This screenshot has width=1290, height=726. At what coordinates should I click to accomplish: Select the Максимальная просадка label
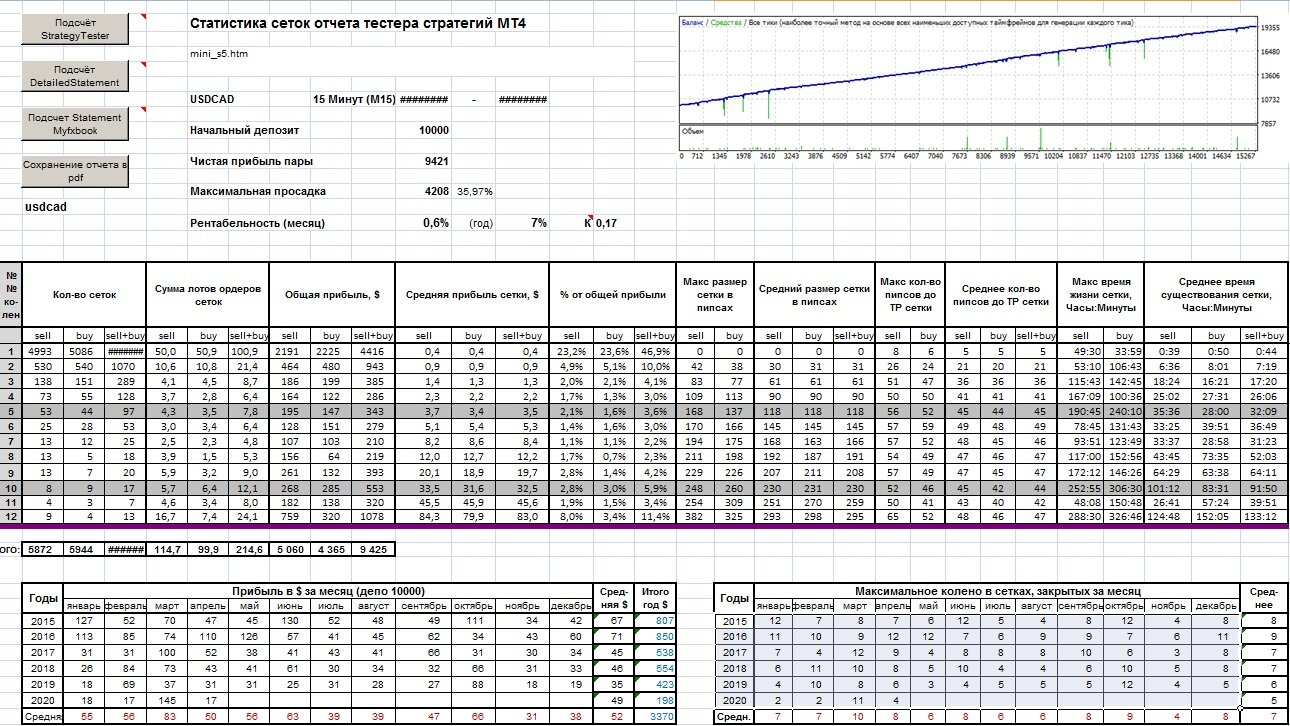tap(257, 191)
